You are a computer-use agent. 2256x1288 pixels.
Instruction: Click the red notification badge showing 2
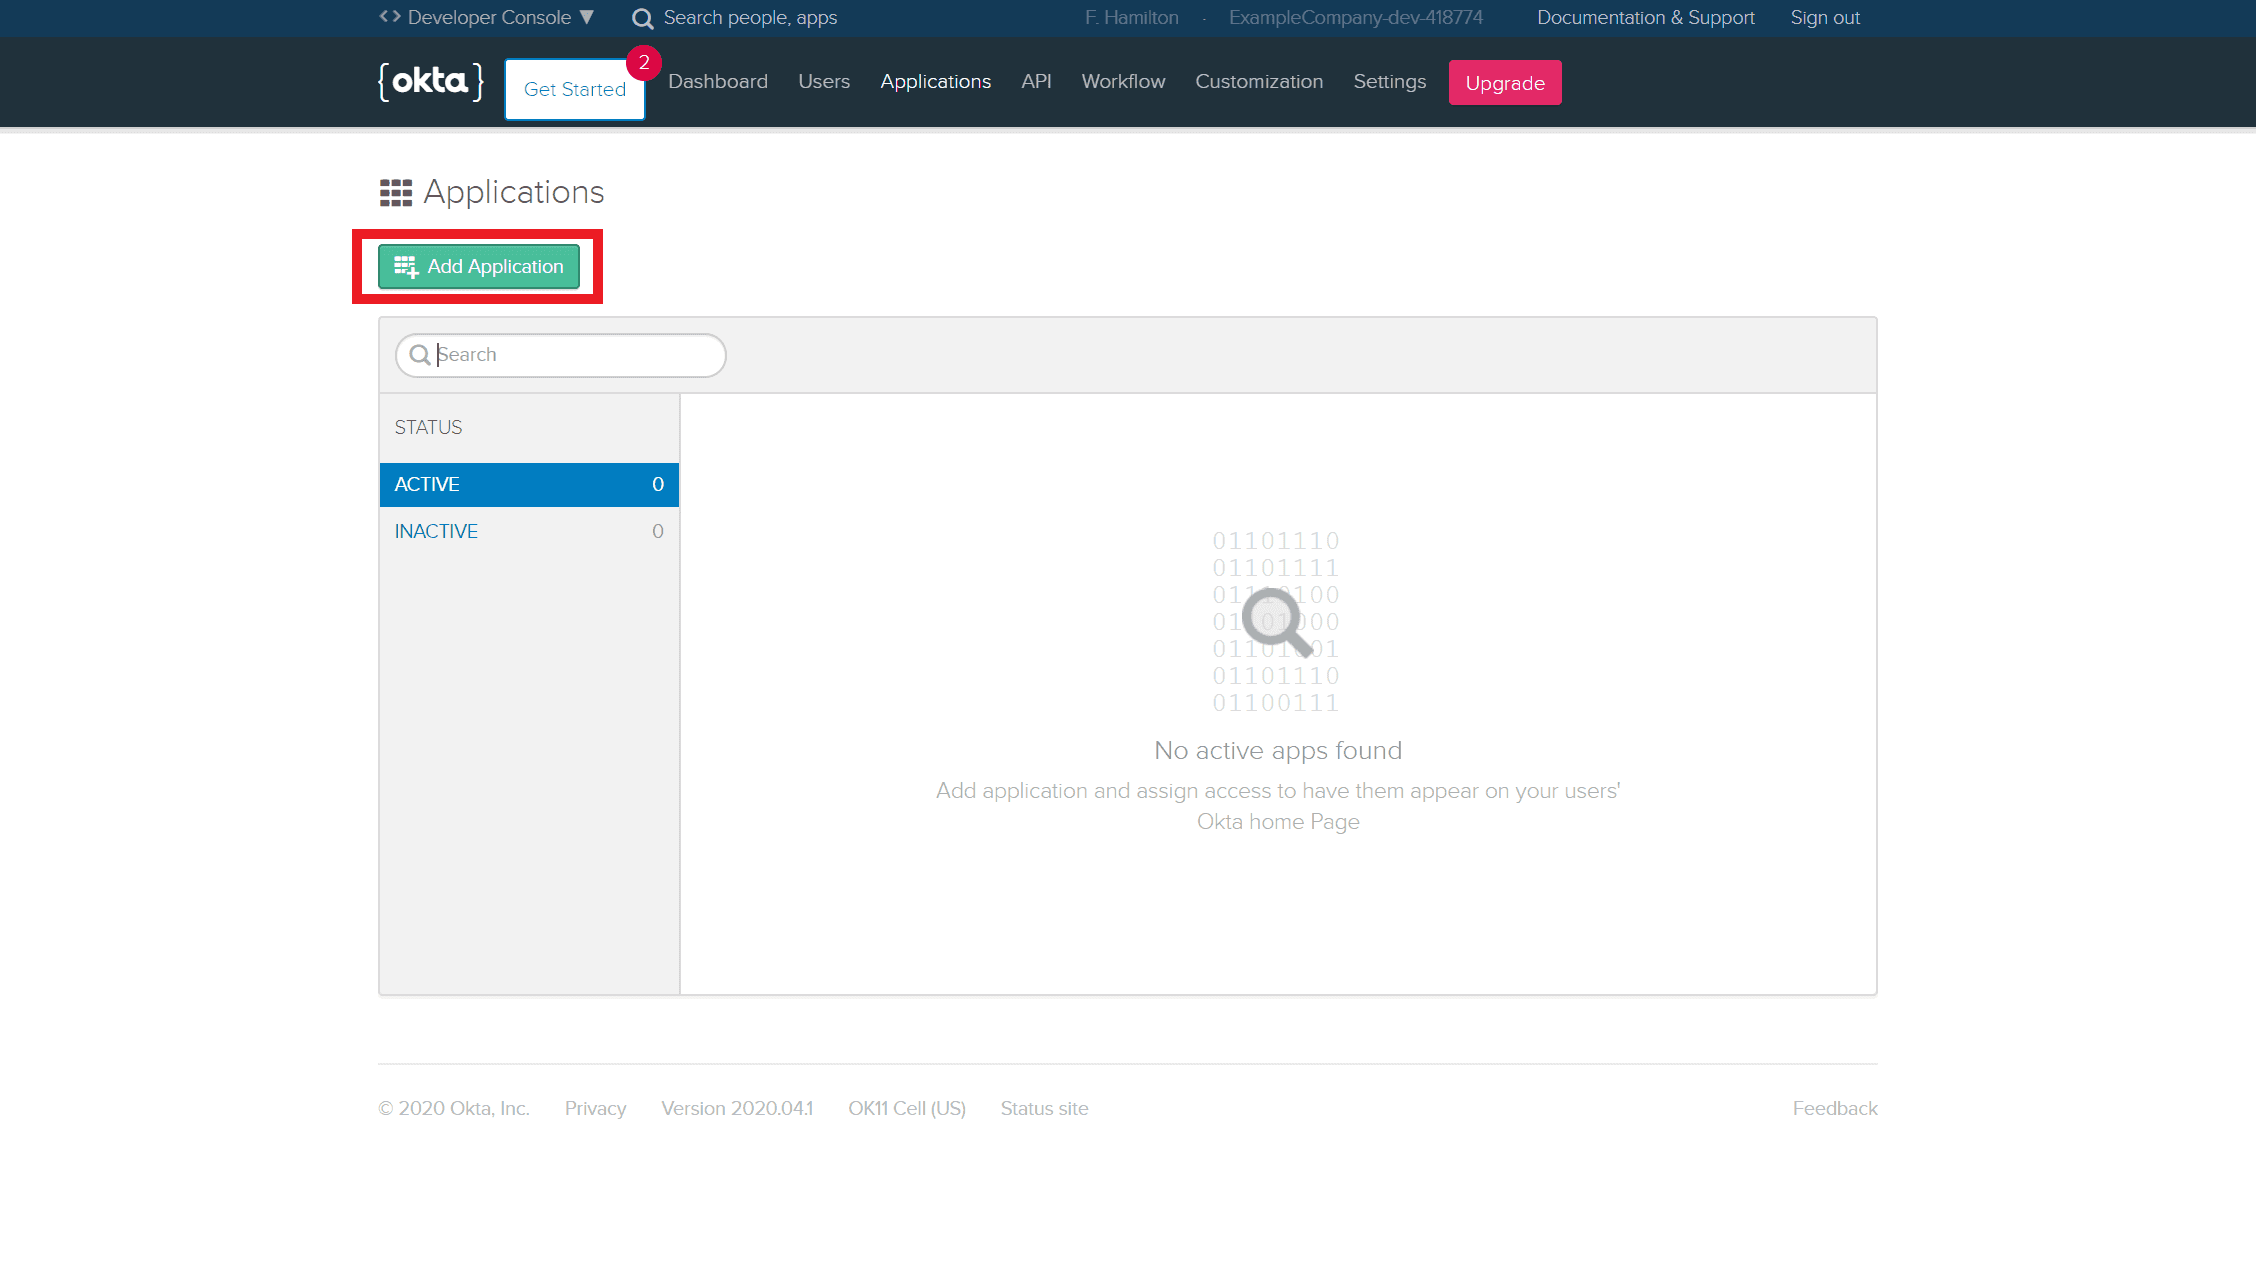tap(644, 62)
